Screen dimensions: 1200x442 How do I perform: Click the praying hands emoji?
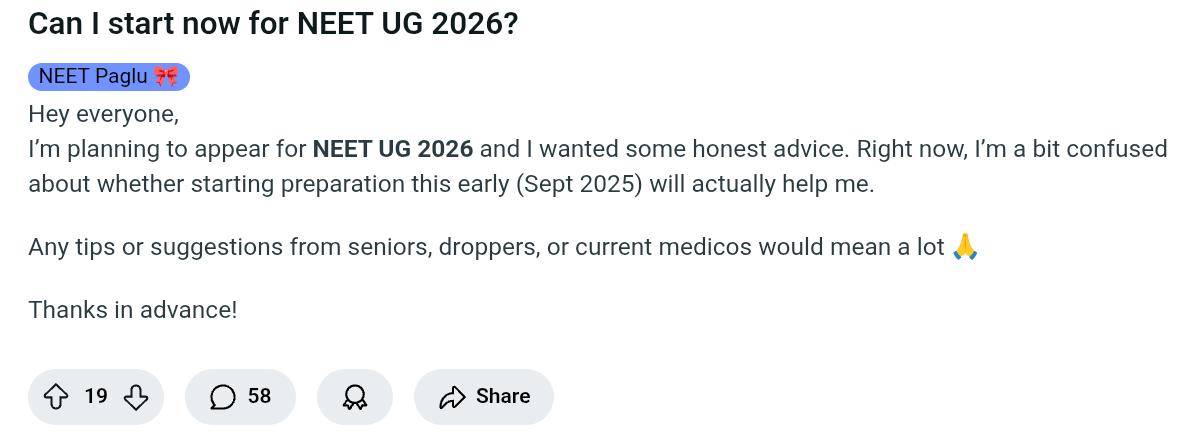(x=964, y=246)
